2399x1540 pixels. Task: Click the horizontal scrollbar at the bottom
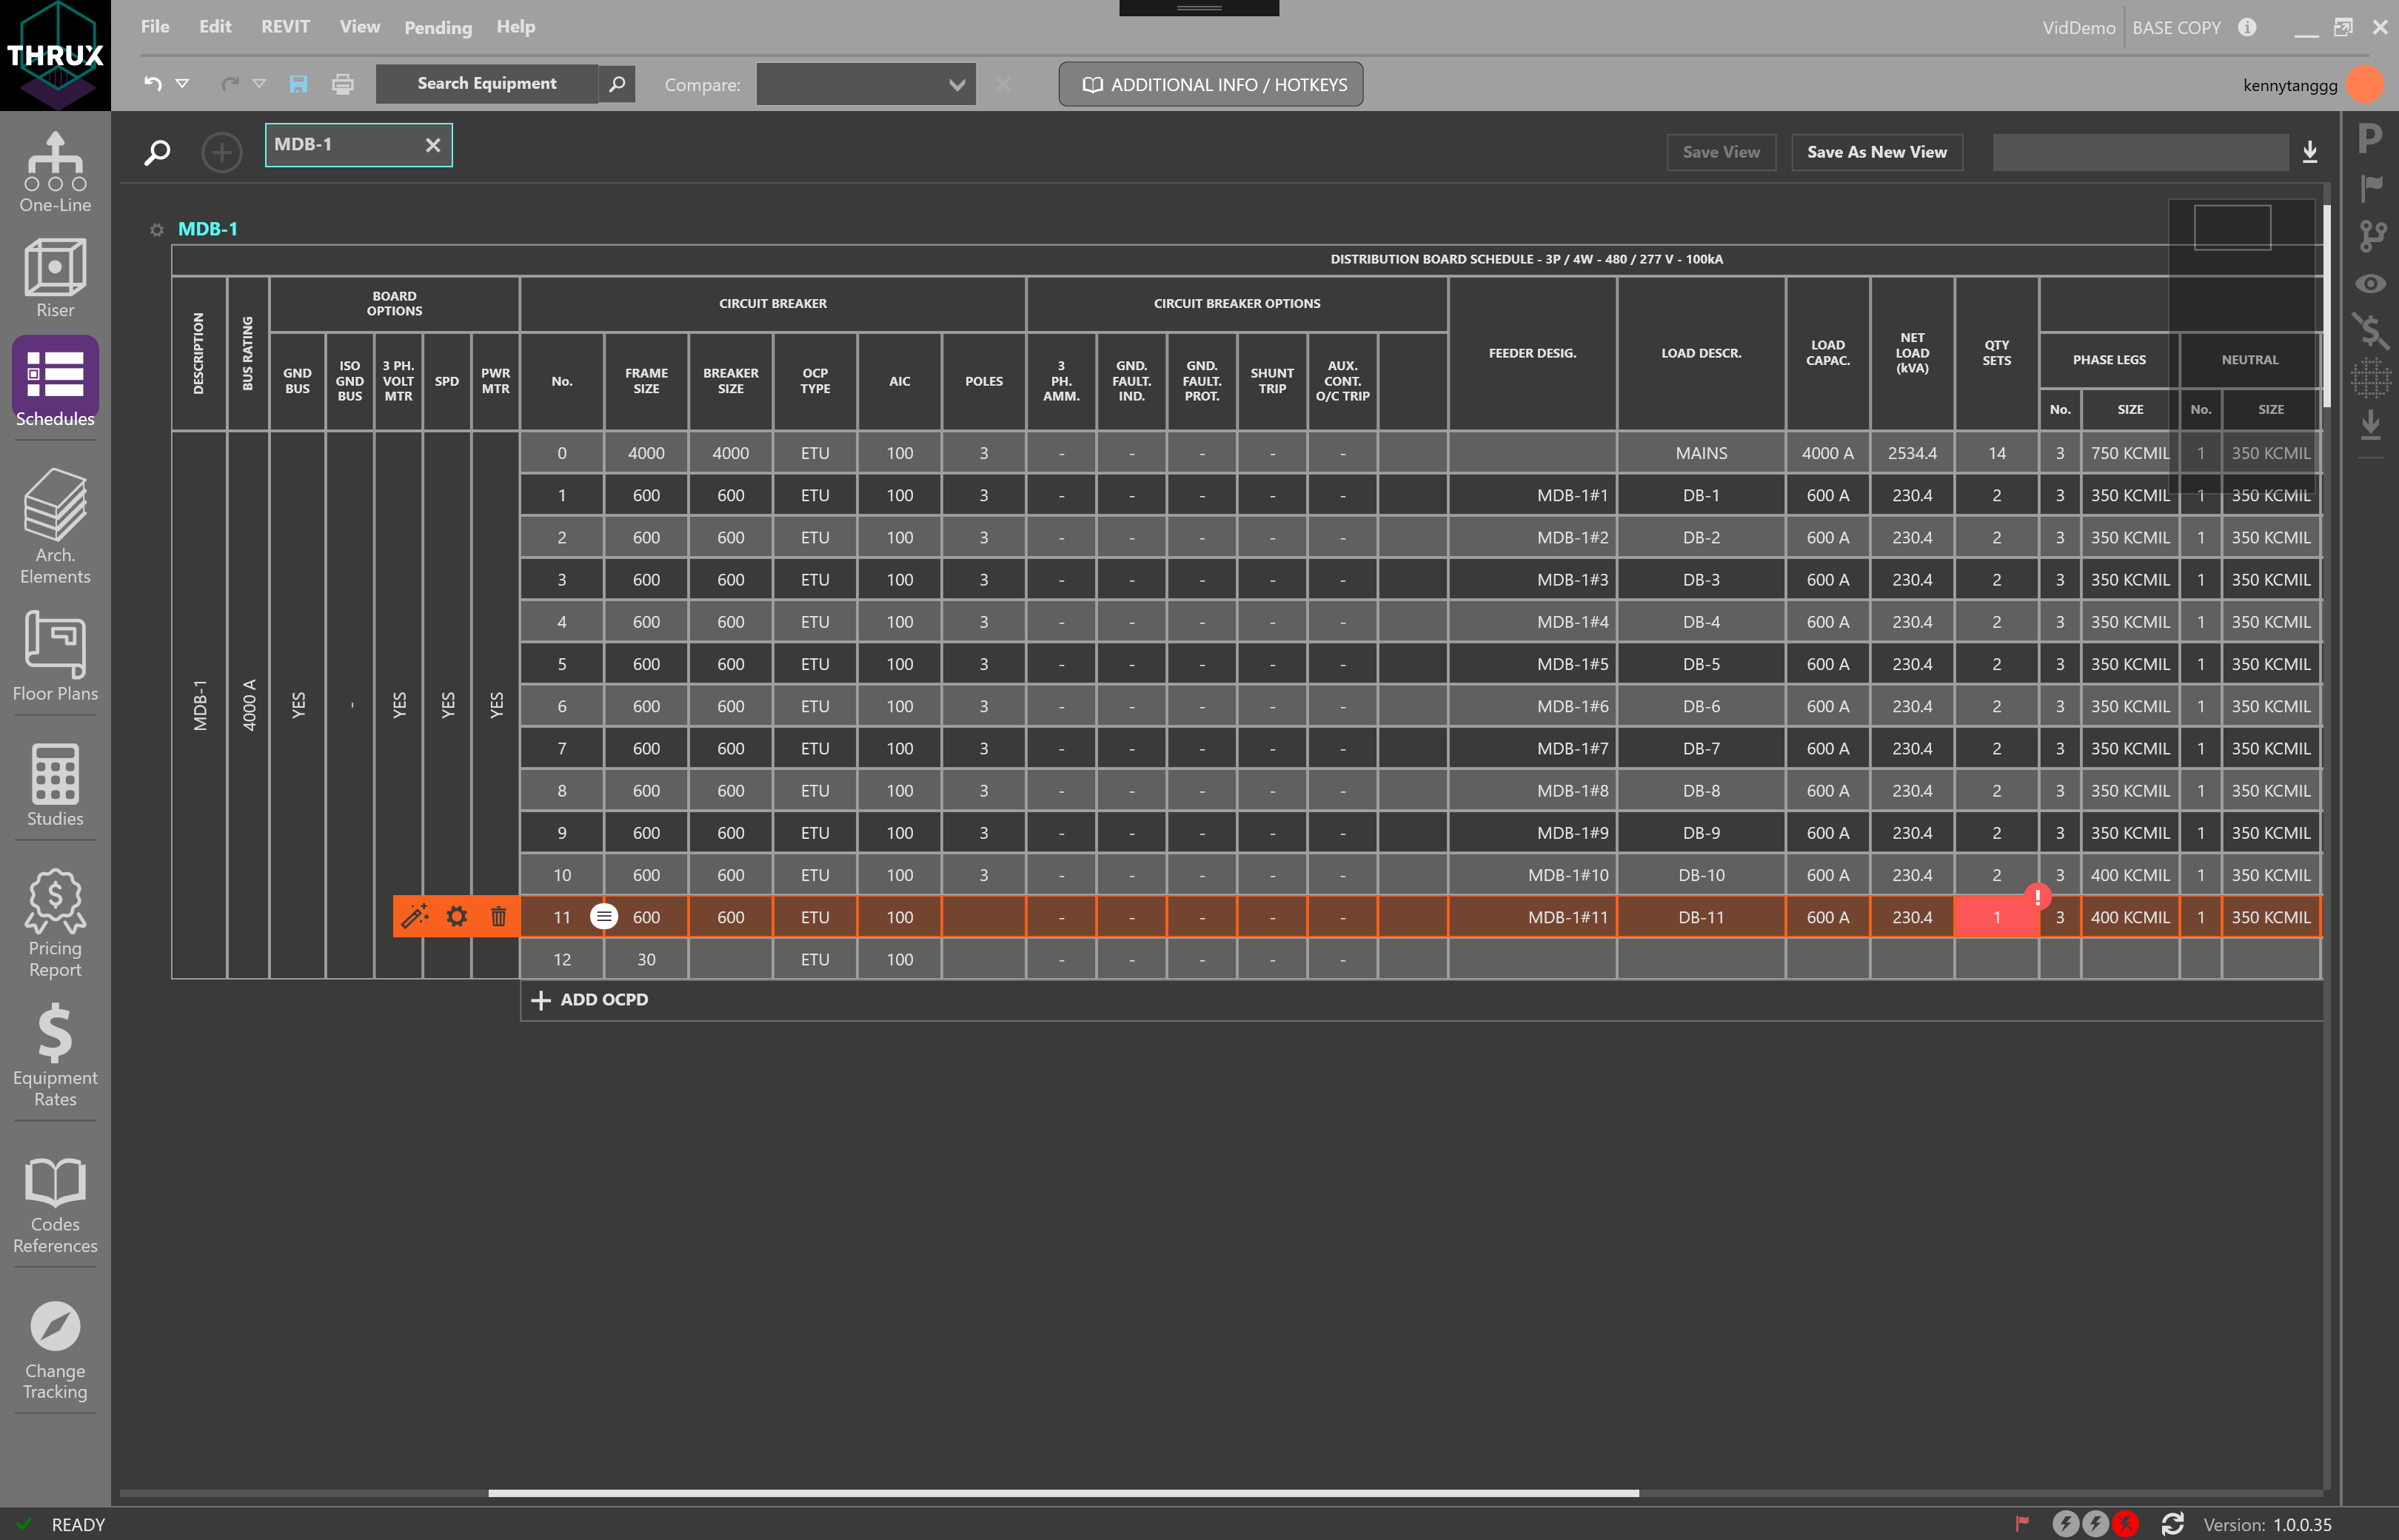(x=1062, y=1493)
